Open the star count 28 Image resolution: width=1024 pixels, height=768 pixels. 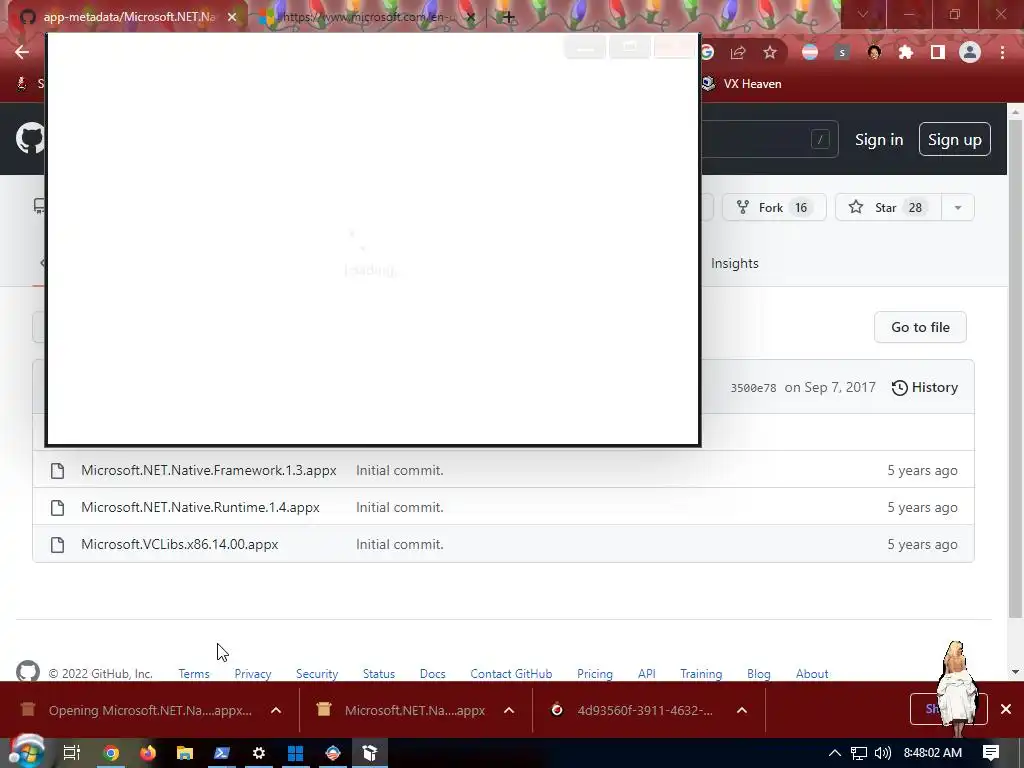tap(915, 208)
